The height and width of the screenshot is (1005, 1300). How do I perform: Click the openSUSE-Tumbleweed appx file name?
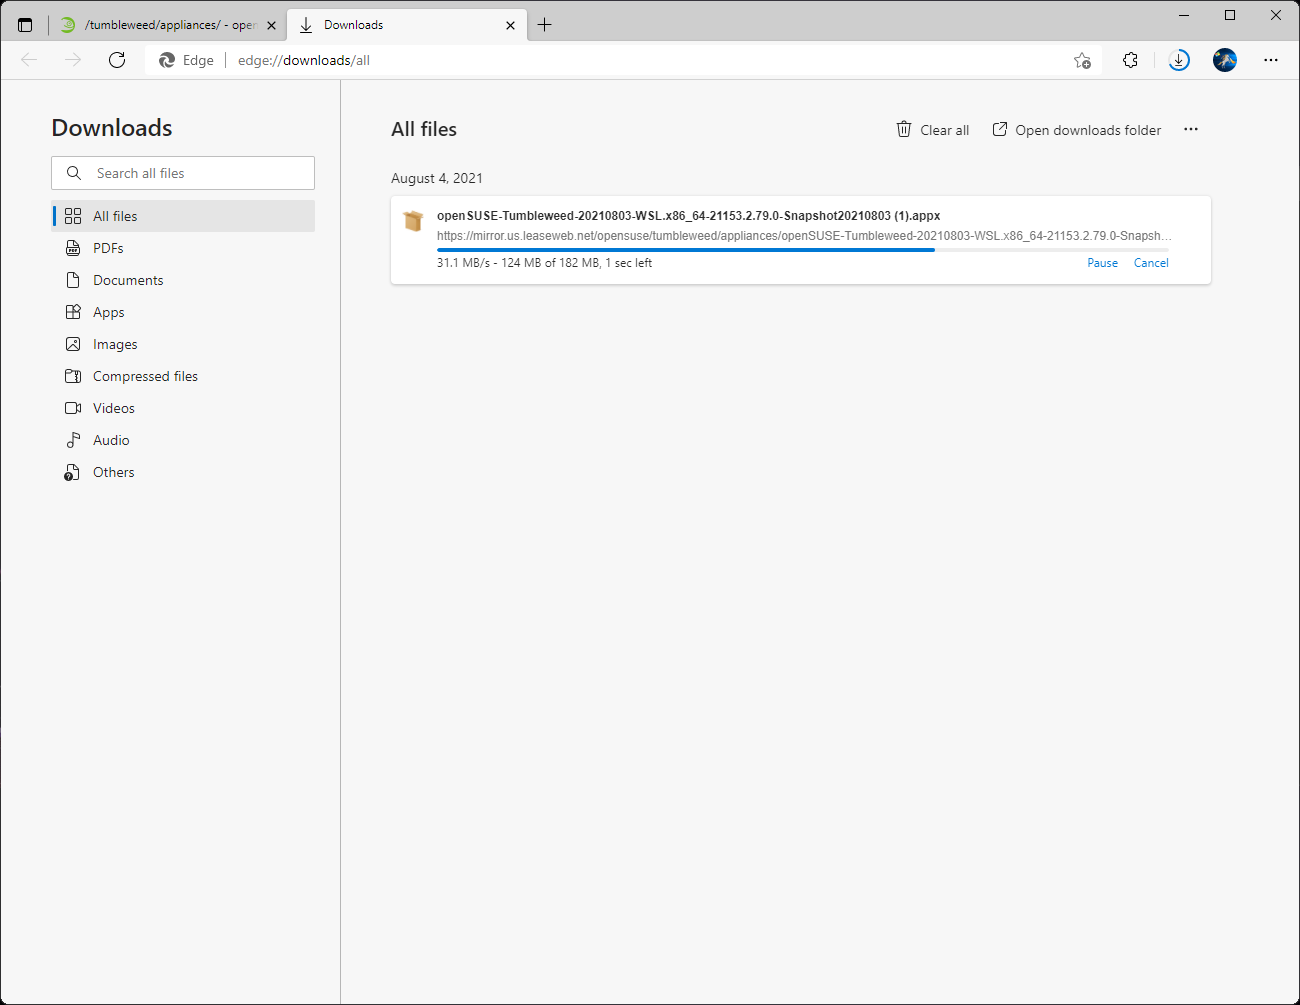click(688, 216)
